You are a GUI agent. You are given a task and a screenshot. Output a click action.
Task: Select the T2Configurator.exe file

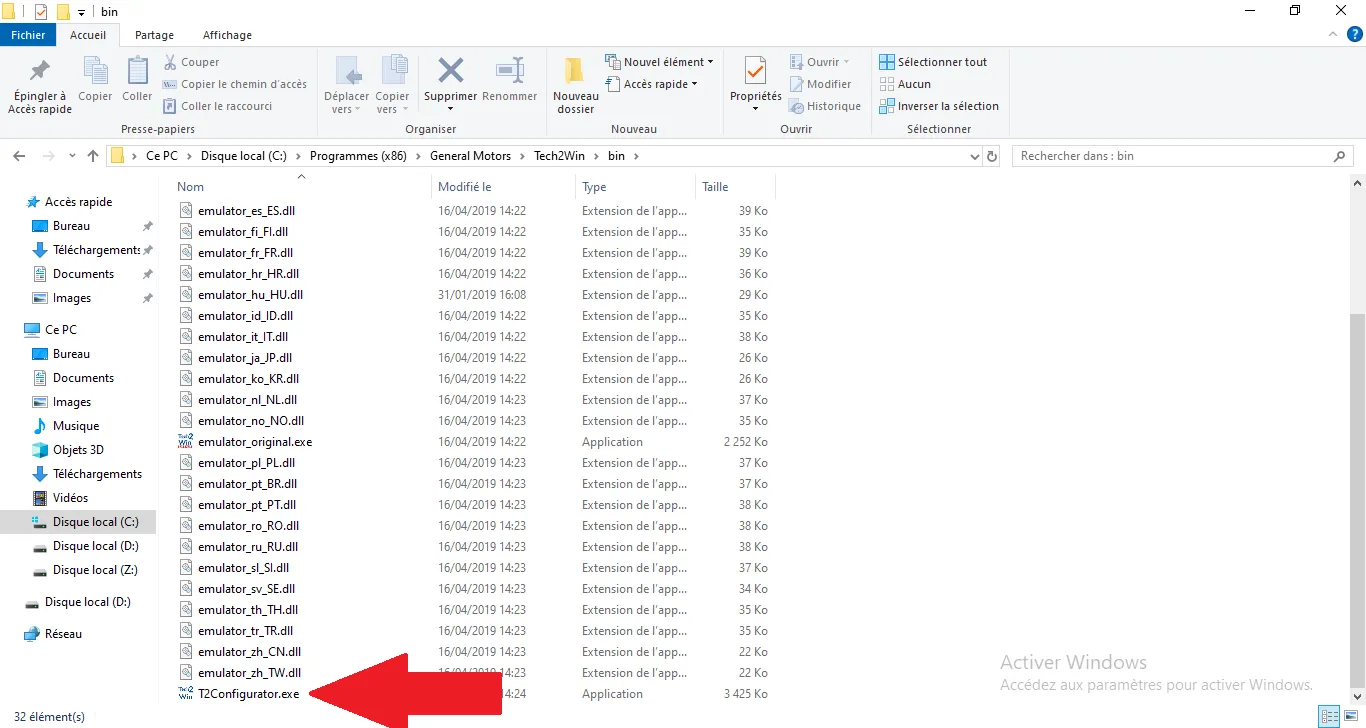(x=248, y=694)
